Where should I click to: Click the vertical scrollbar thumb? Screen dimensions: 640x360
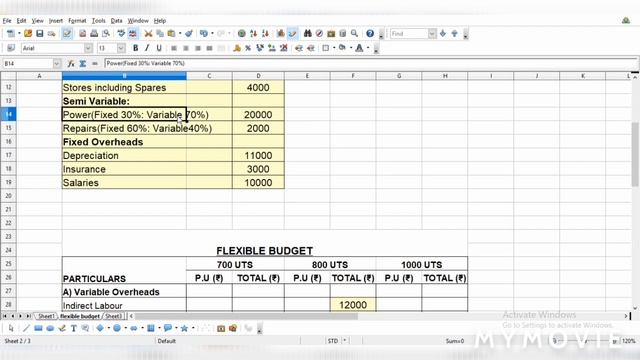(635, 154)
